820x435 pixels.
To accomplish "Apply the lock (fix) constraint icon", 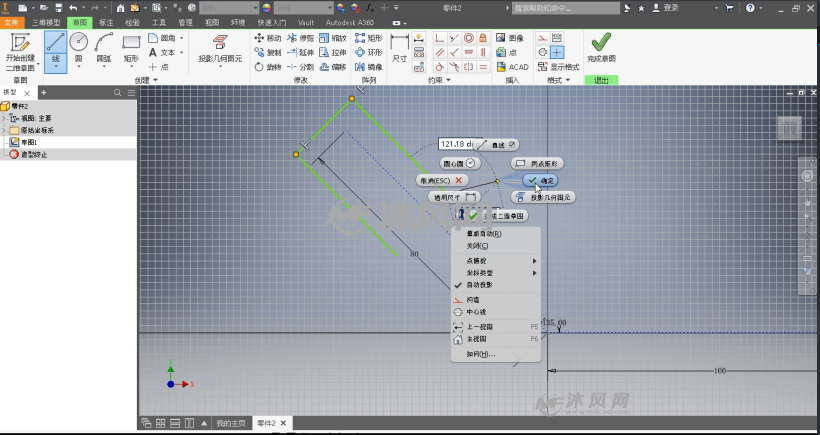I will (483, 38).
